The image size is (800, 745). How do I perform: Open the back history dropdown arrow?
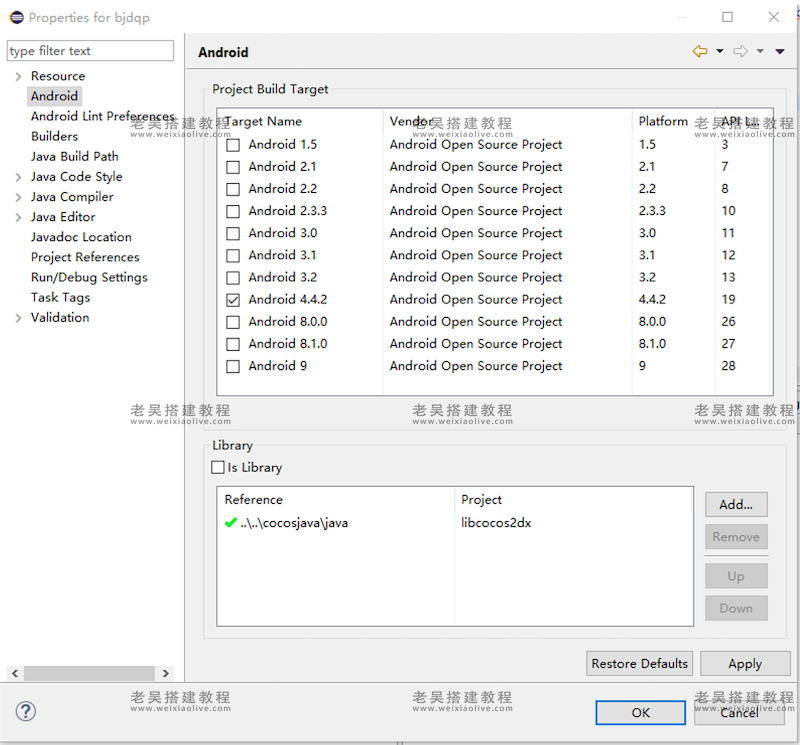(x=719, y=52)
